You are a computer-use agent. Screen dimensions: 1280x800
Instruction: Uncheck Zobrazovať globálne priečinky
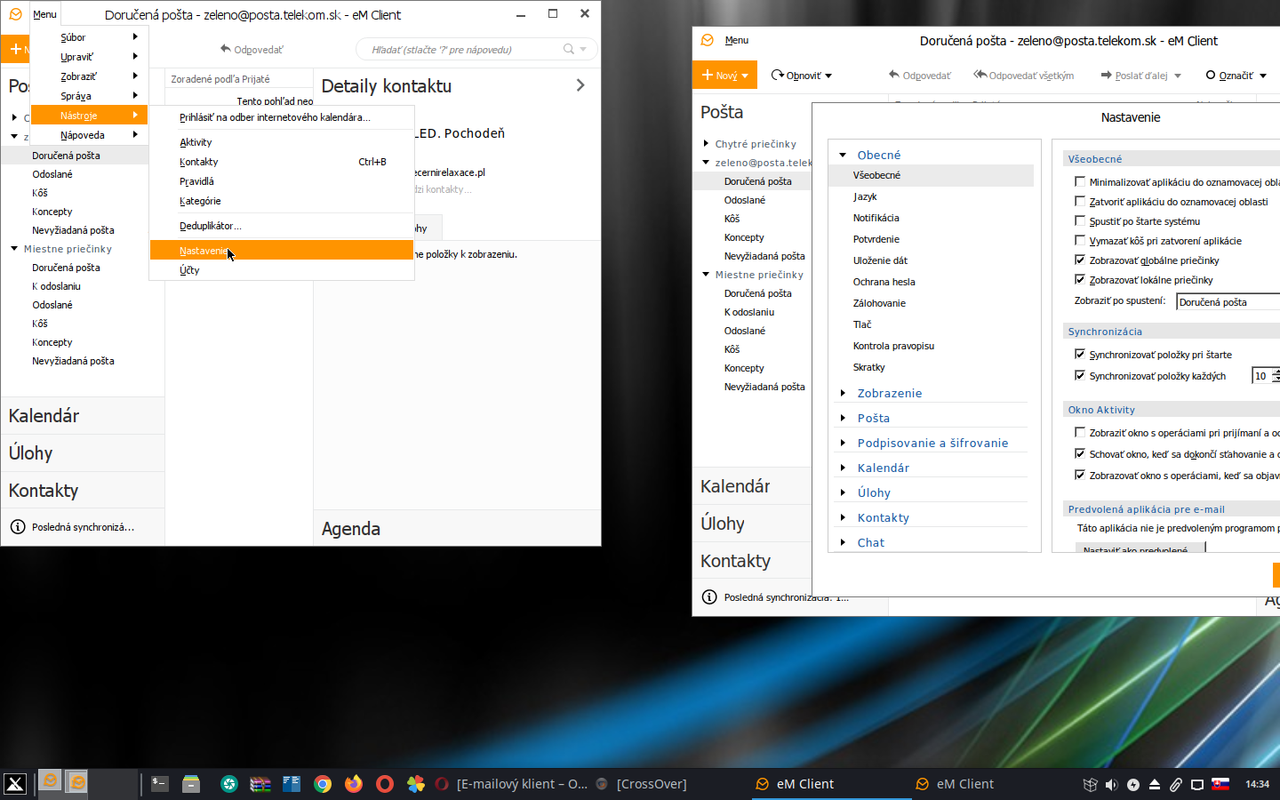[x=1080, y=260]
